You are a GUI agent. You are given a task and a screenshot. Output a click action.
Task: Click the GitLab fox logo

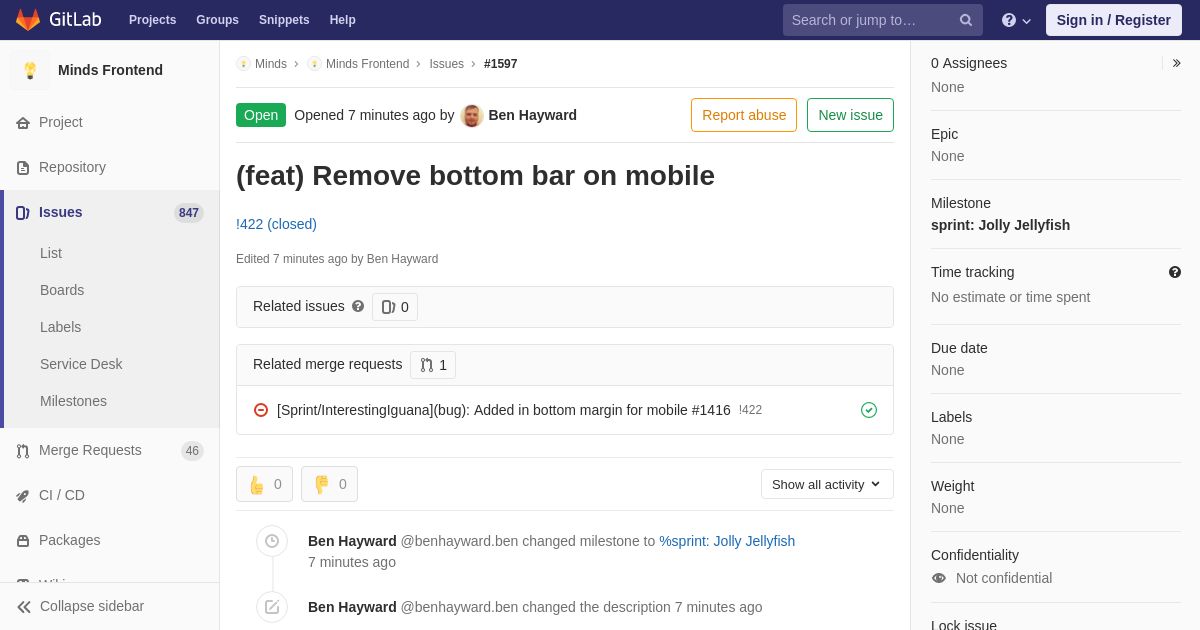[x=28, y=20]
